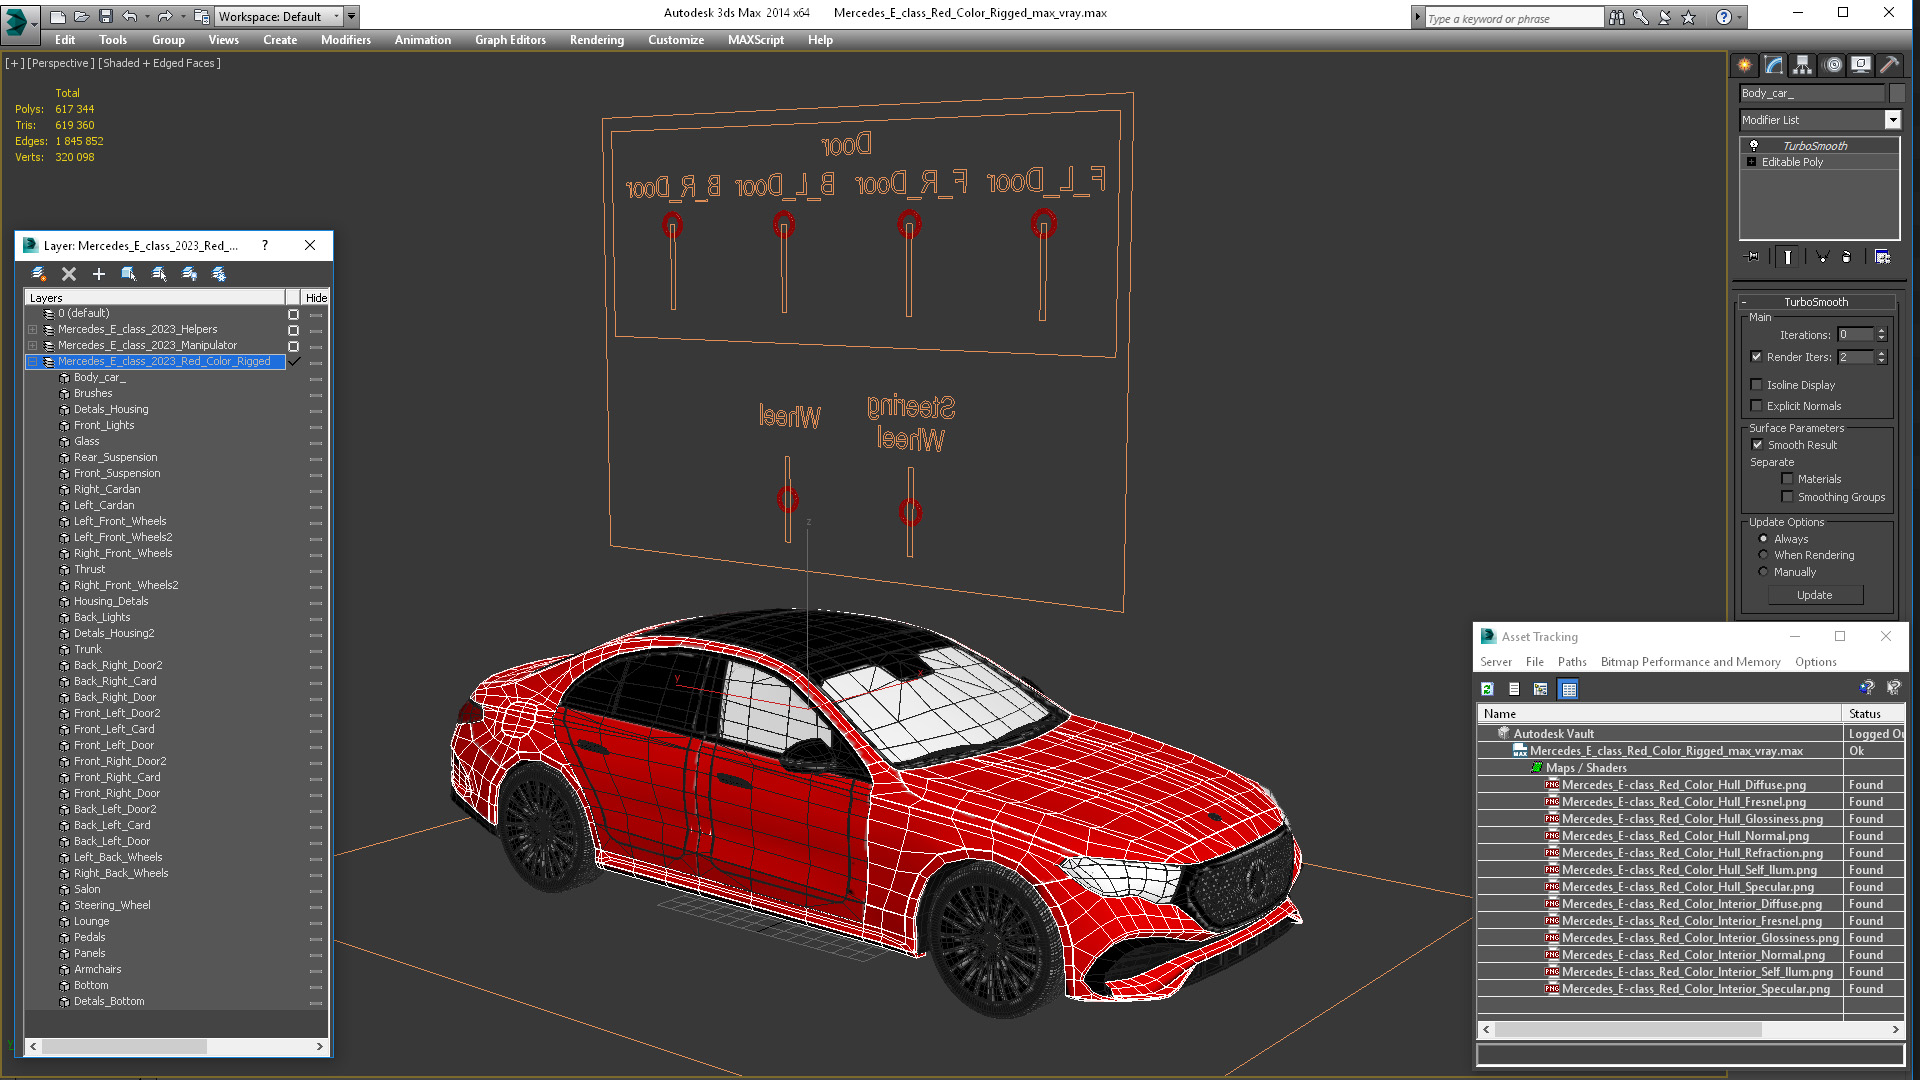
Task: Click the Subscription Center key icon
Action: [x=1641, y=17]
